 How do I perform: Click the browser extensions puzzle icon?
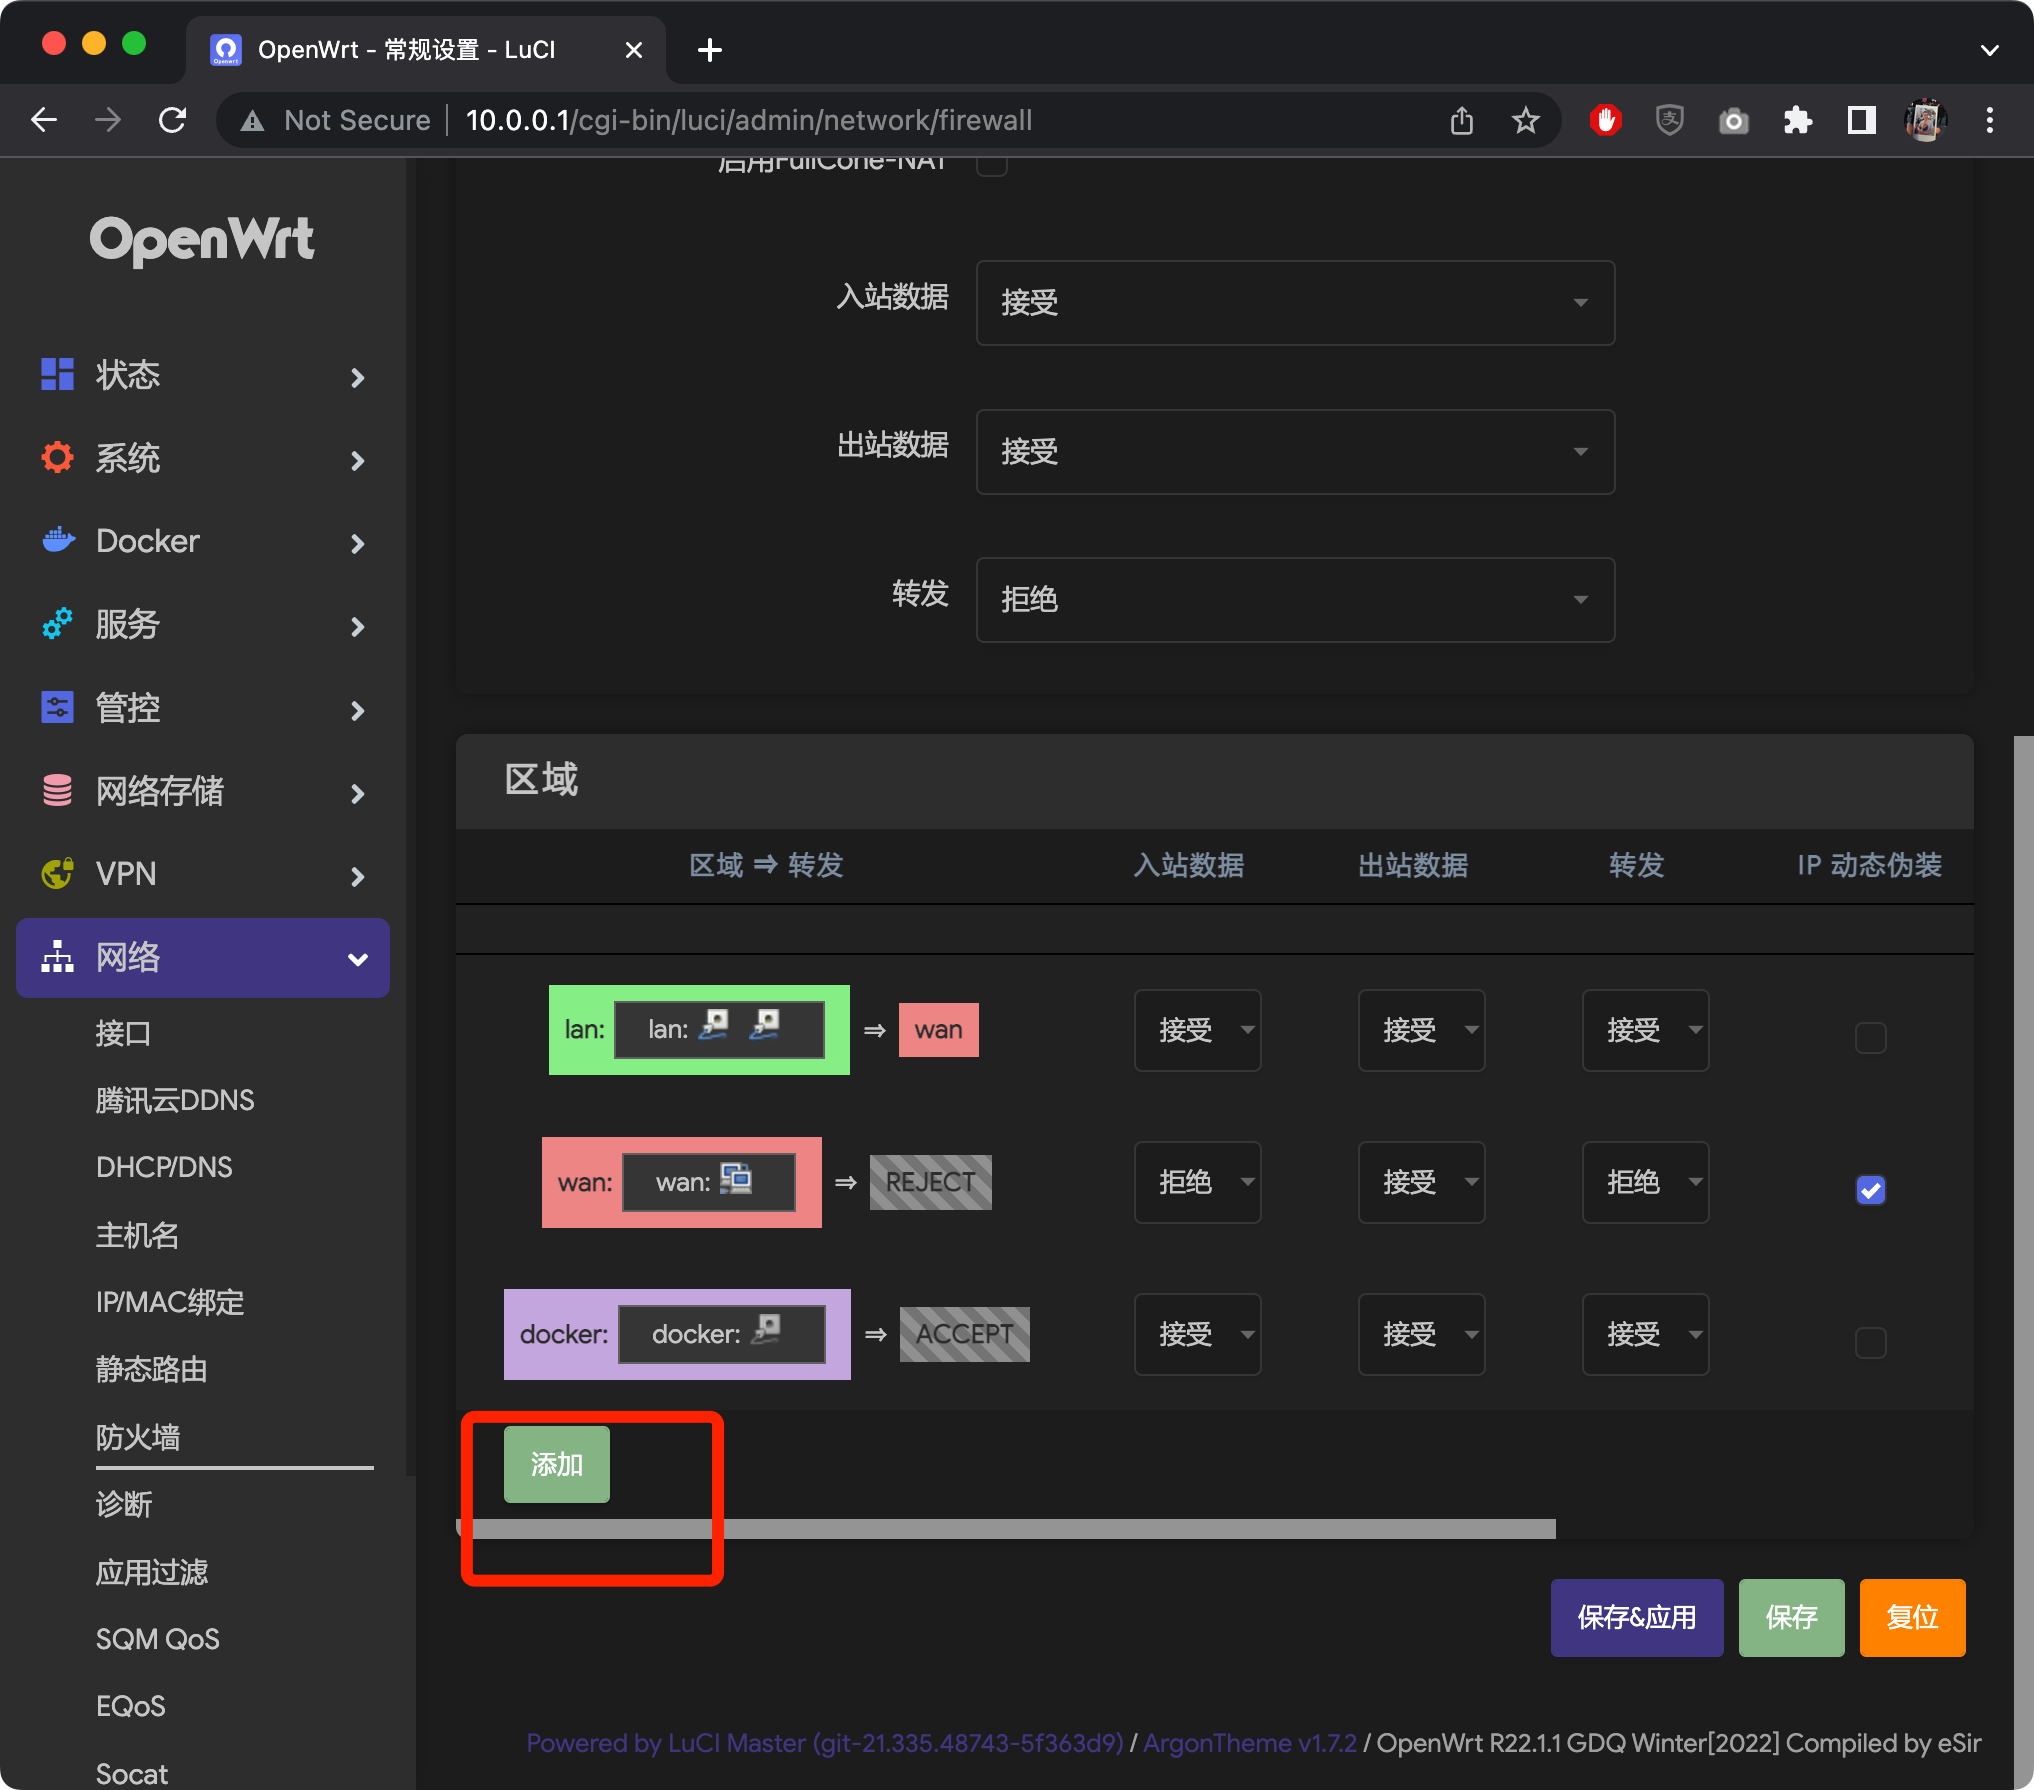click(x=1797, y=119)
